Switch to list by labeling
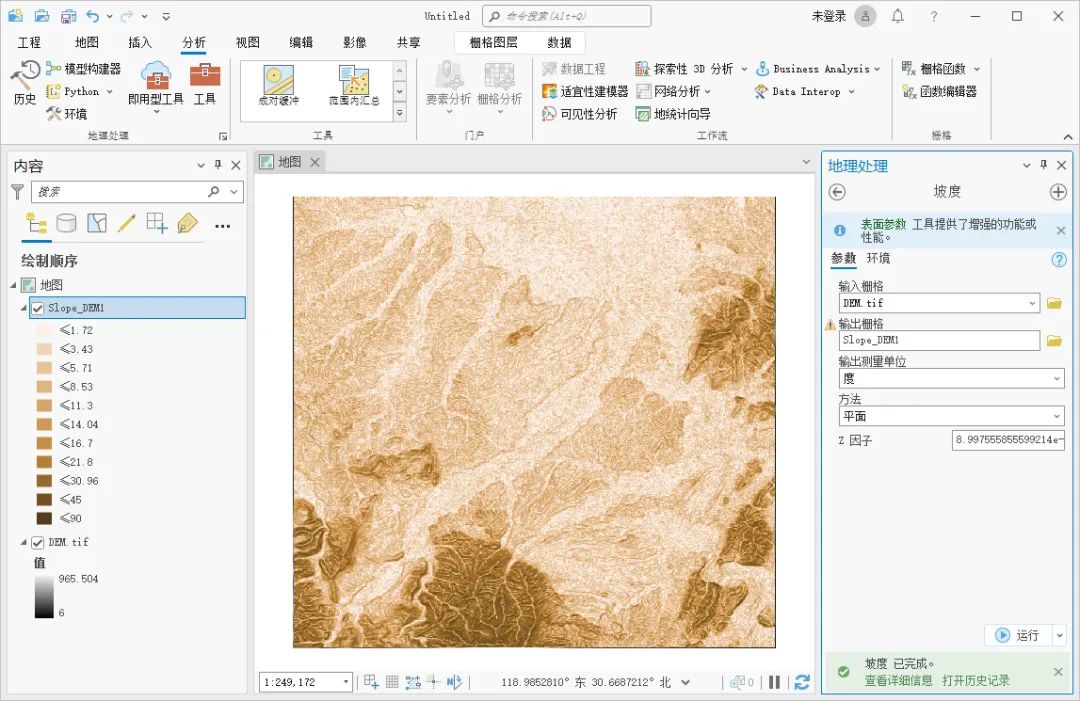This screenshot has width=1080, height=701. click(x=187, y=223)
